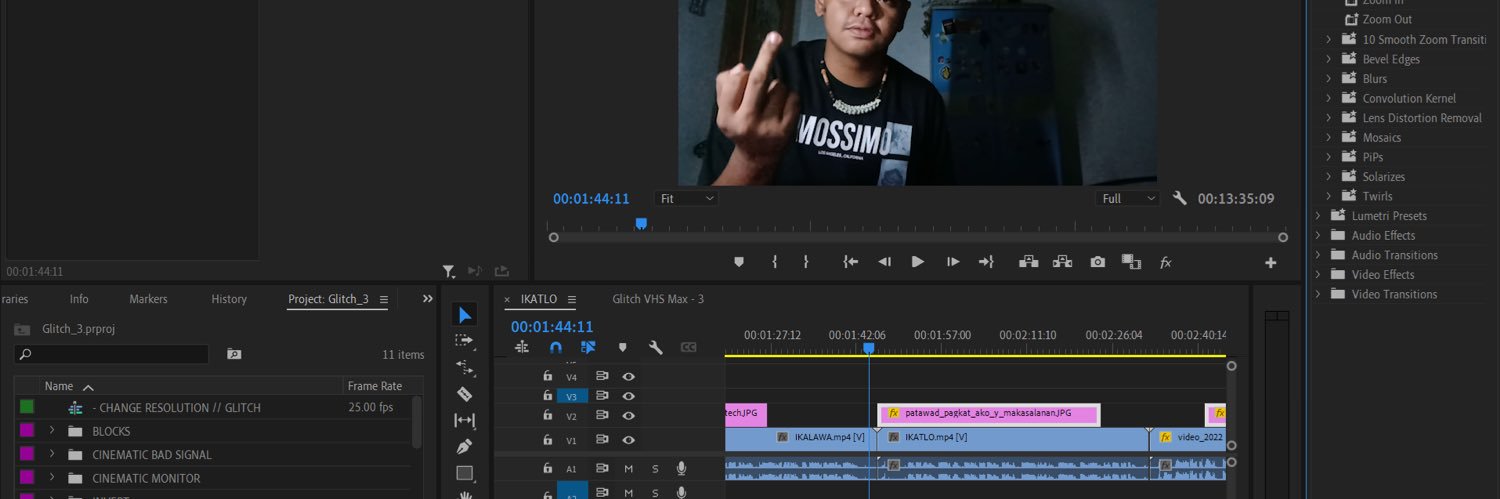Open the IKATLO sequence panel menu

pos(572,299)
